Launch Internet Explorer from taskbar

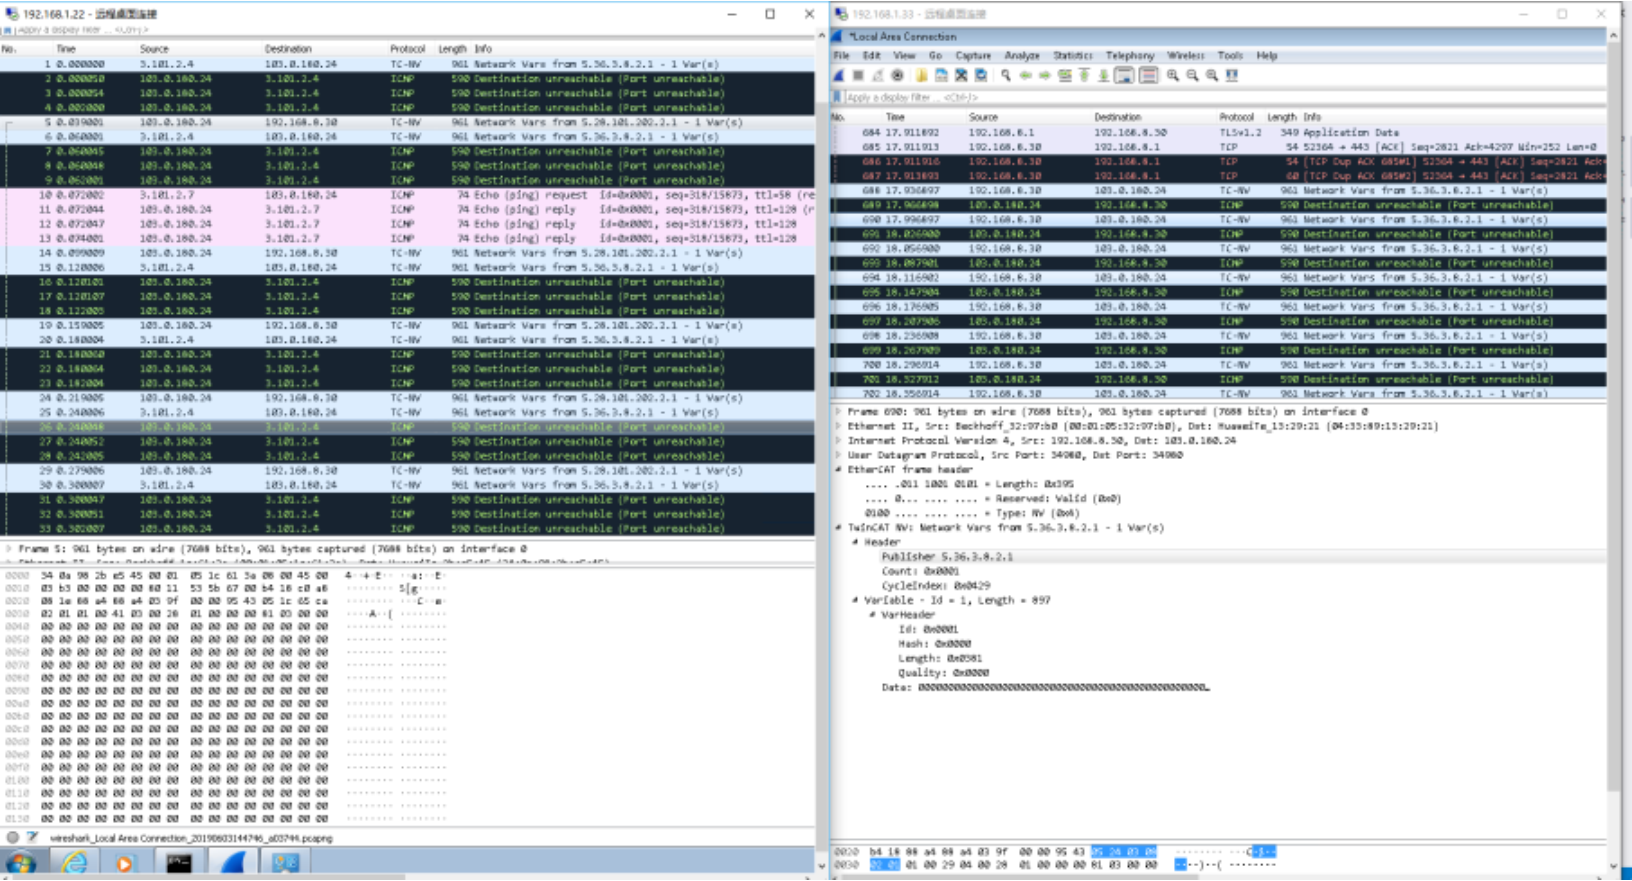tap(74, 863)
